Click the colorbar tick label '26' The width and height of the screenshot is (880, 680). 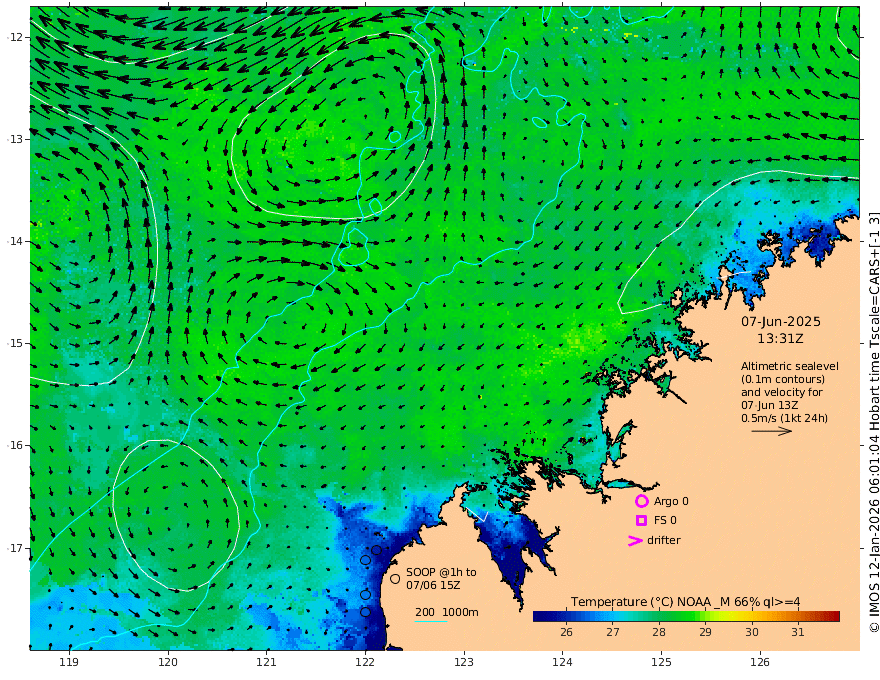coord(566,632)
